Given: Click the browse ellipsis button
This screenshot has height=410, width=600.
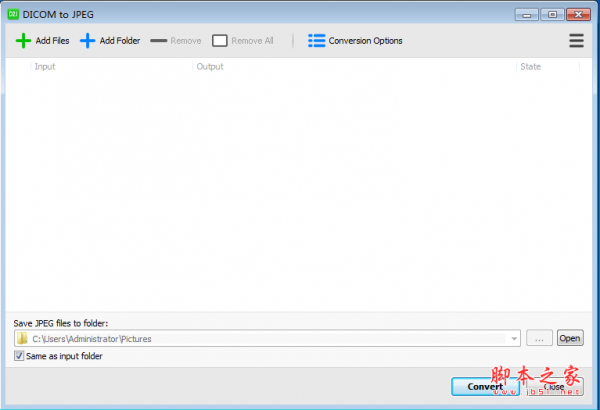Looking at the screenshot, I should (x=539, y=338).
